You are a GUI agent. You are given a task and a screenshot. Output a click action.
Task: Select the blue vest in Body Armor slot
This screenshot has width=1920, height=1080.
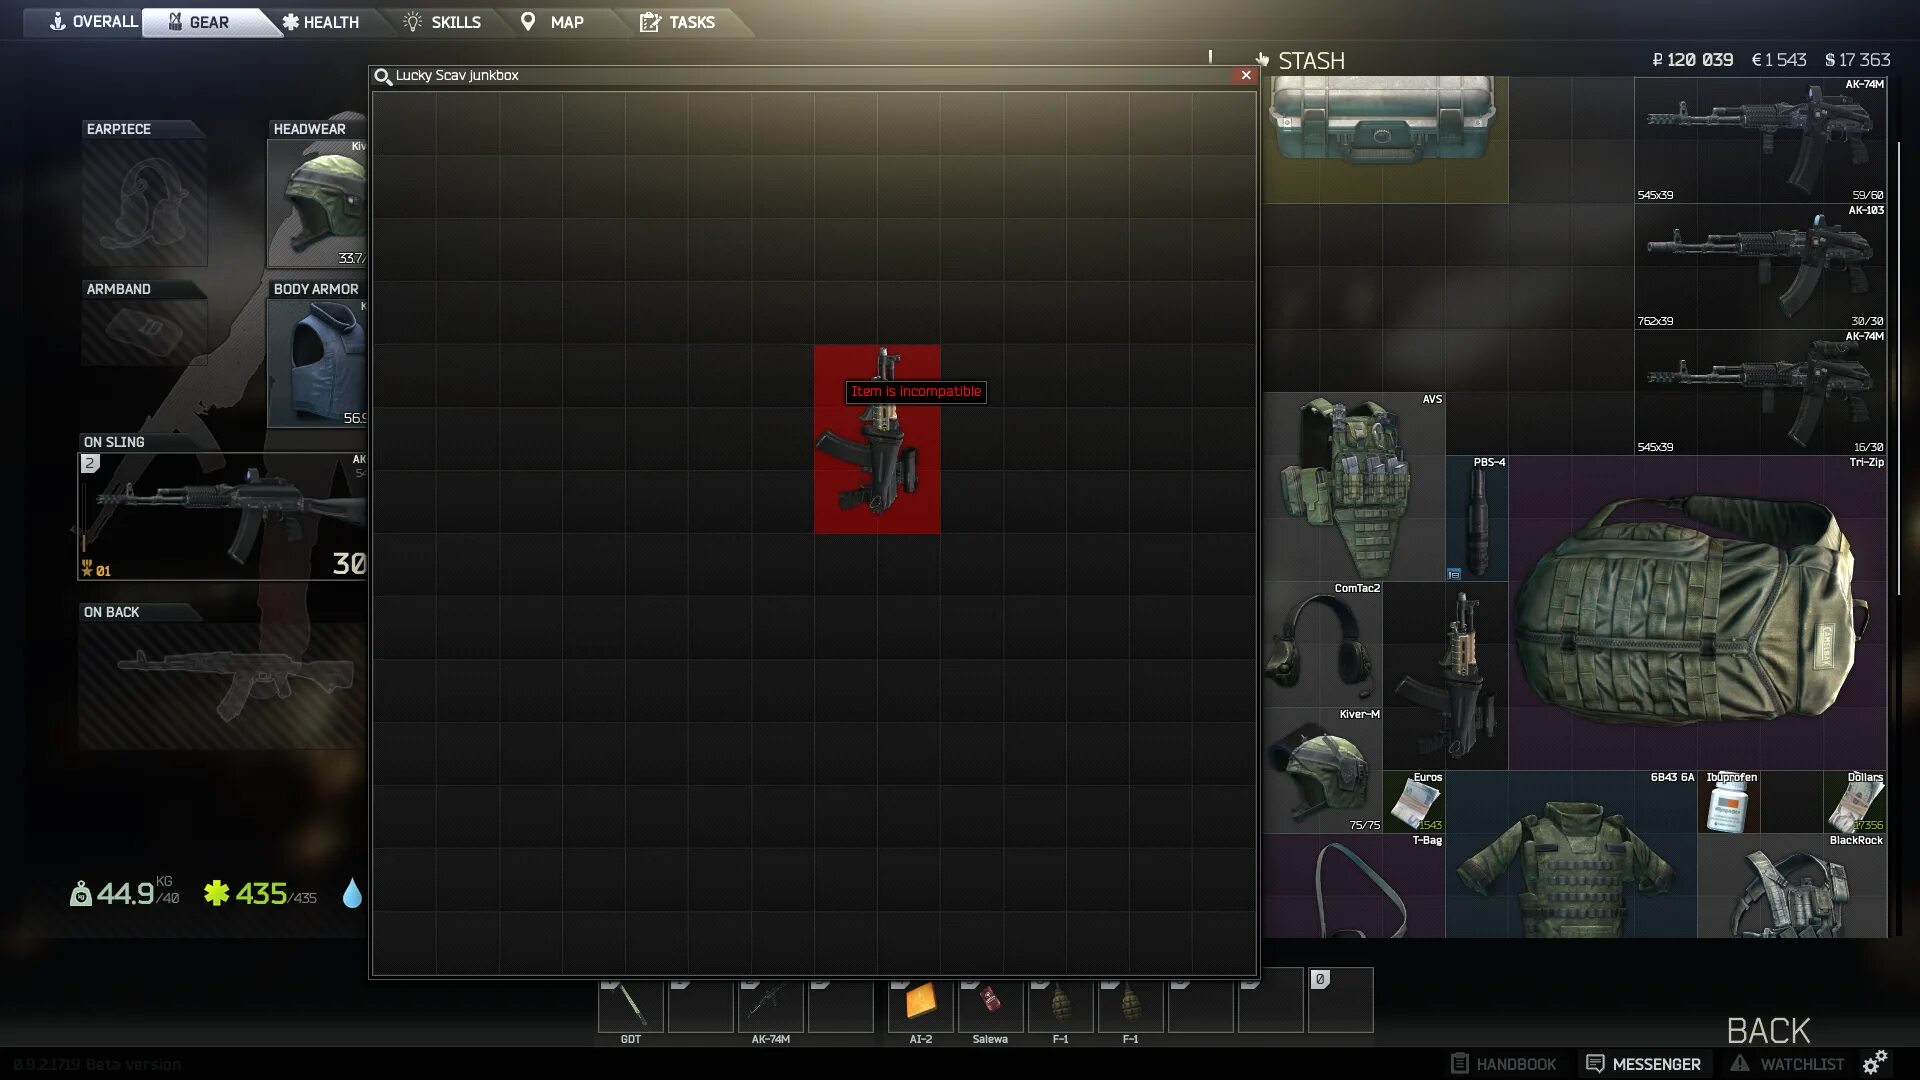(x=317, y=363)
